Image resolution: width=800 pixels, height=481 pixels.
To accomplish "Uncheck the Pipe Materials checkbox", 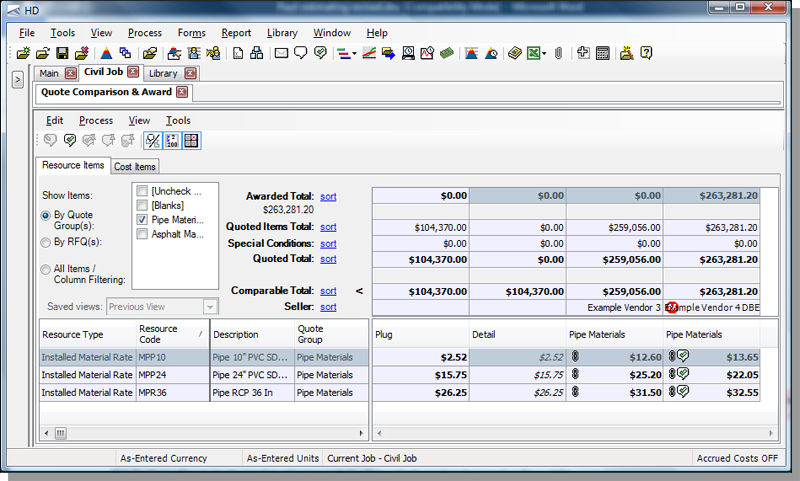I will [x=143, y=219].
